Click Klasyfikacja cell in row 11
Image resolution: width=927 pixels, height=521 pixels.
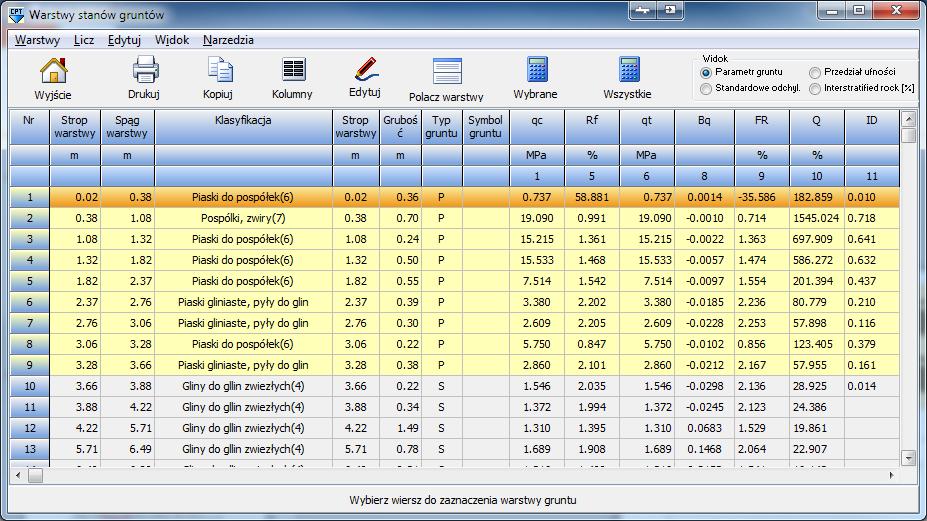244,407
